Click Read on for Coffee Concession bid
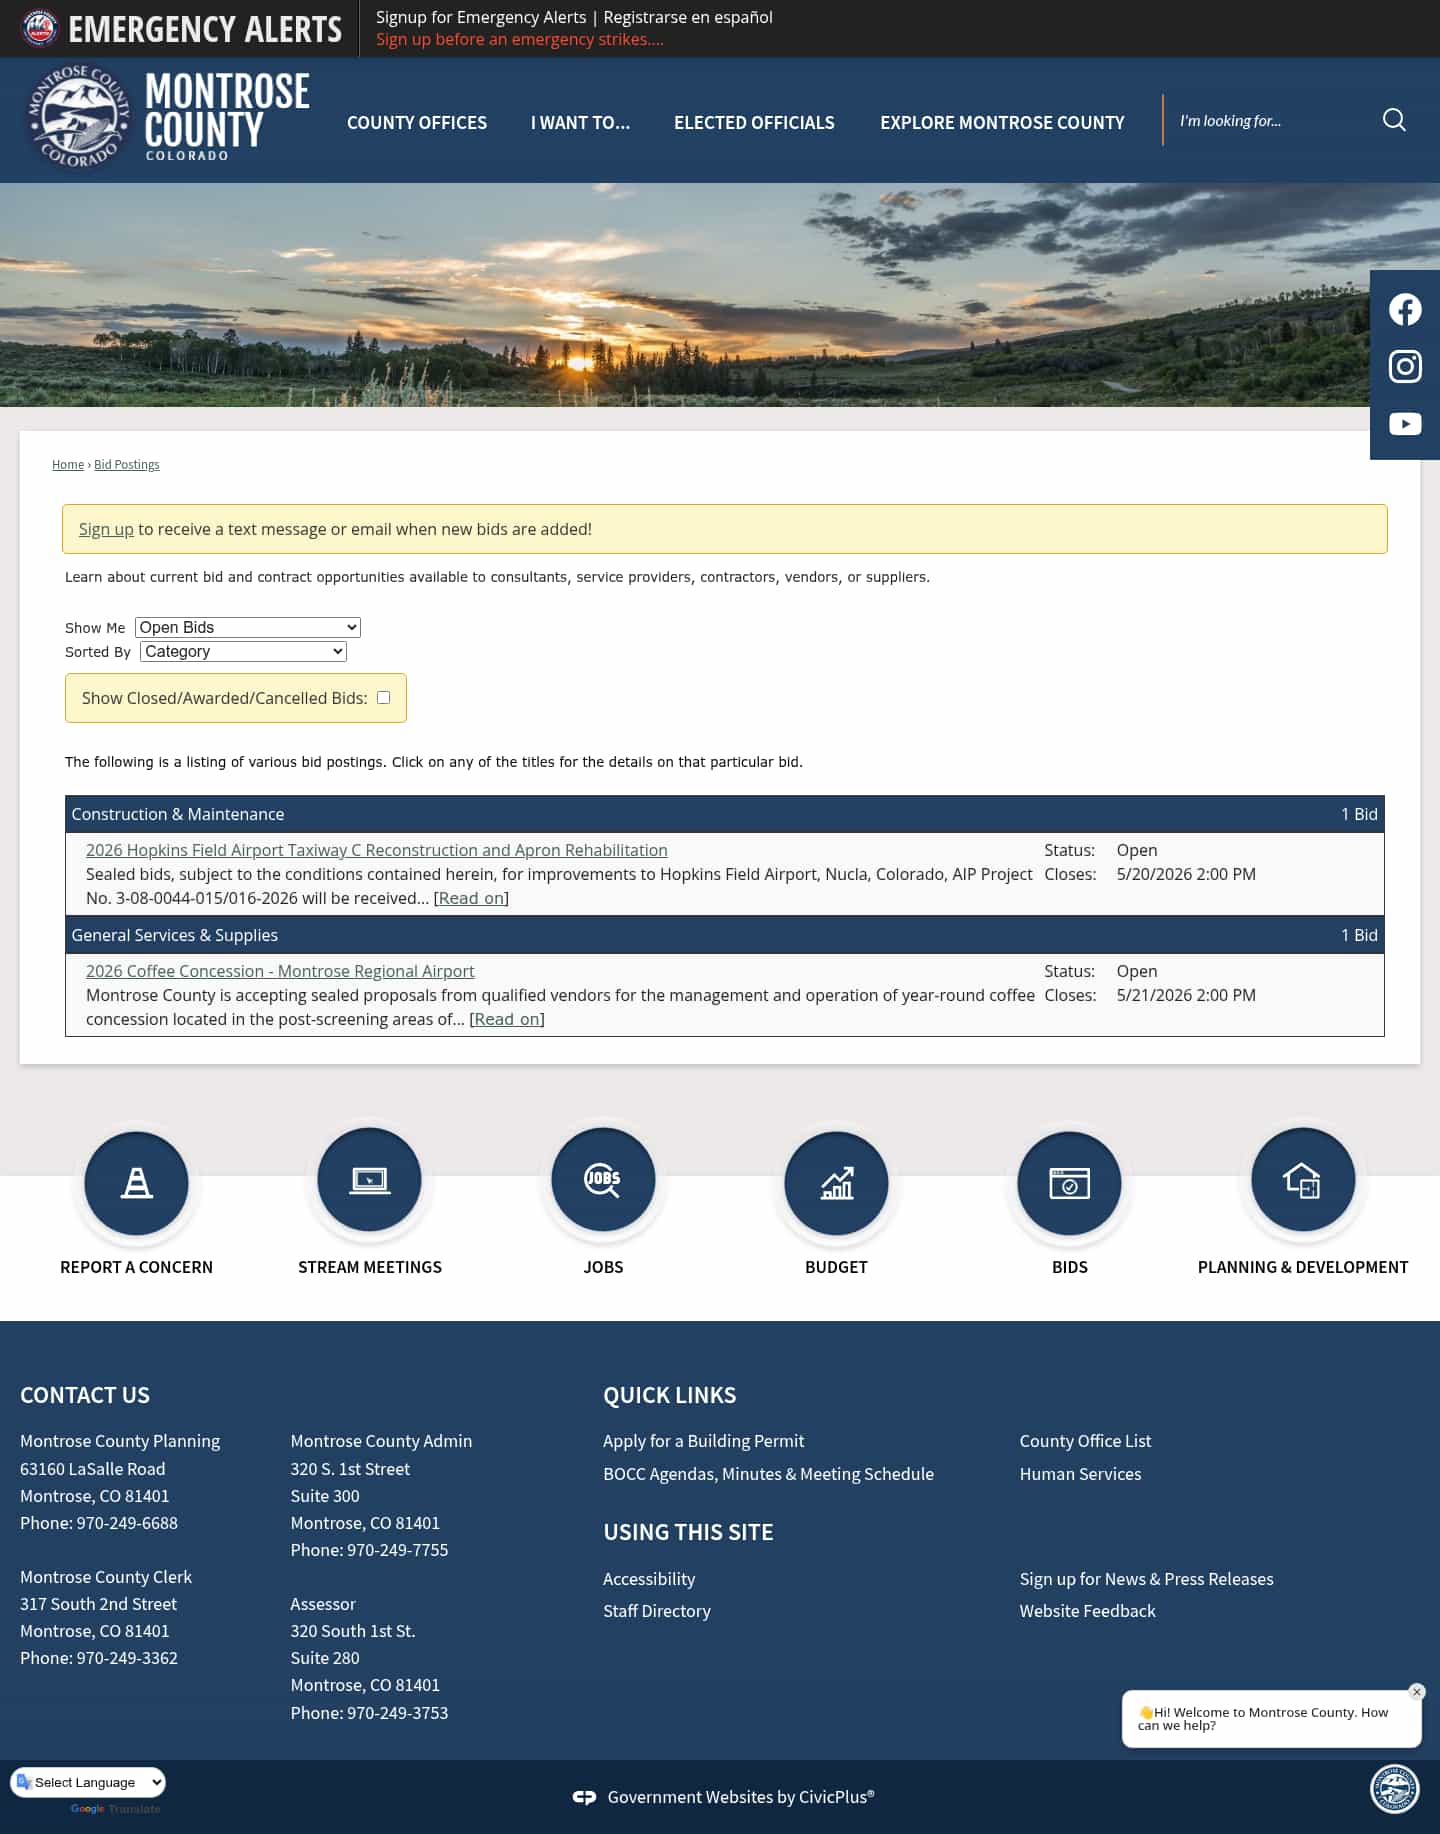This screenshot has width=1440, height=1834. 507,1019
